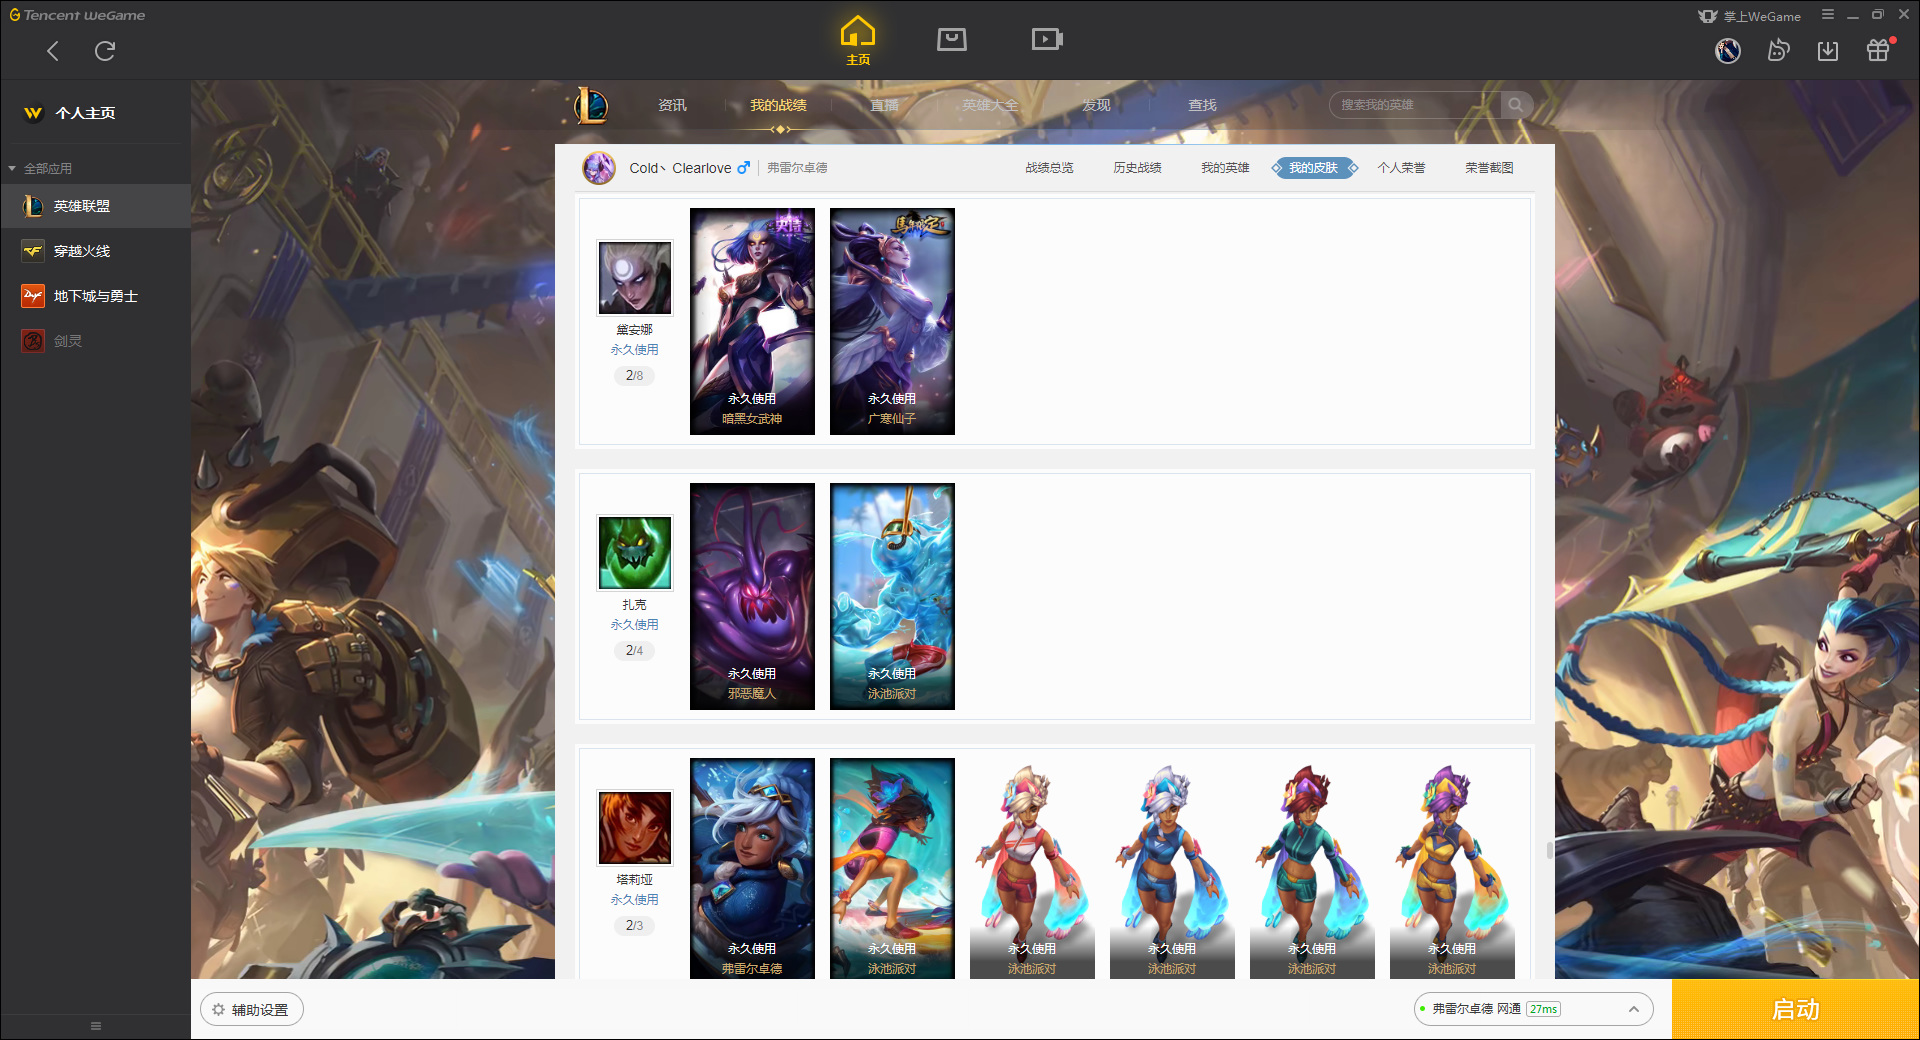Select 地下城与勇士 in sidebar
This screenshot has width=1920, height=1040.
(95, 296)
